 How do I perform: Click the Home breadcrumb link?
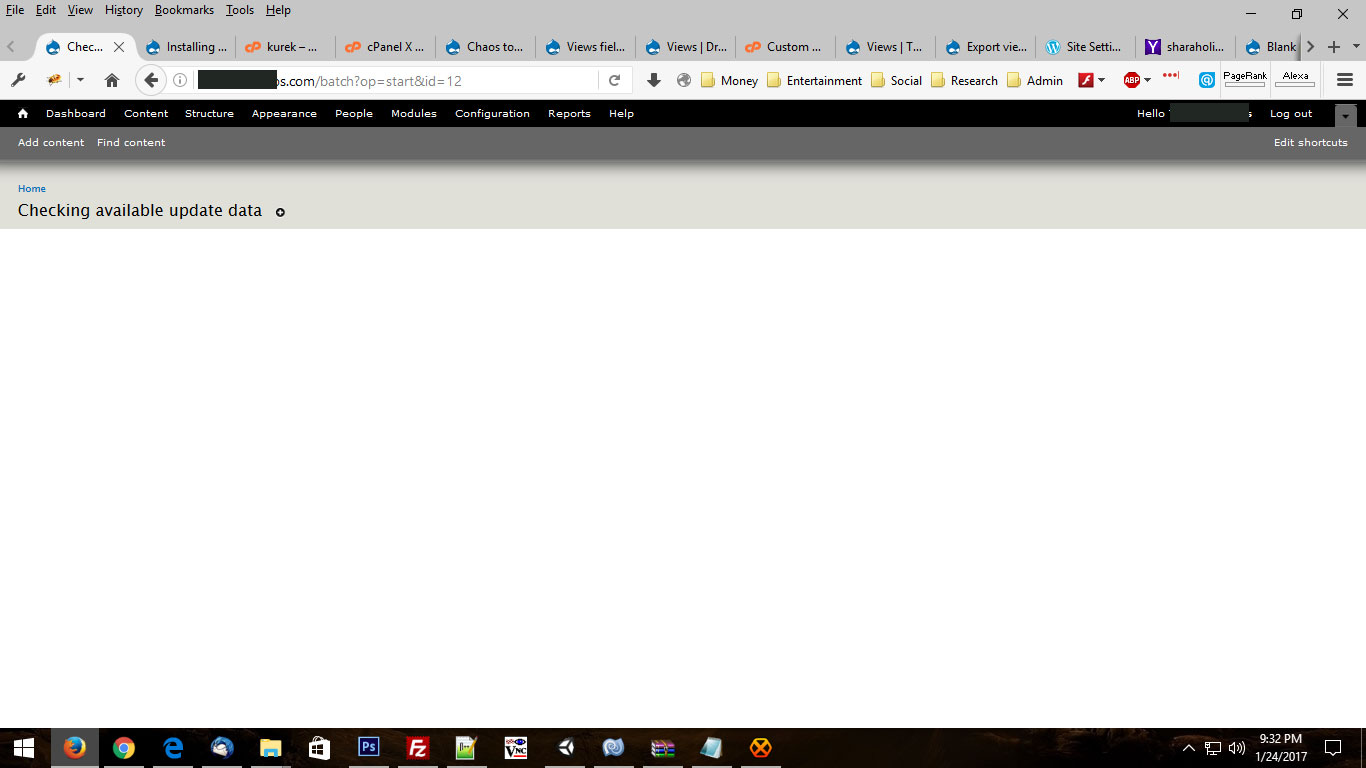[x=32, y=189]
